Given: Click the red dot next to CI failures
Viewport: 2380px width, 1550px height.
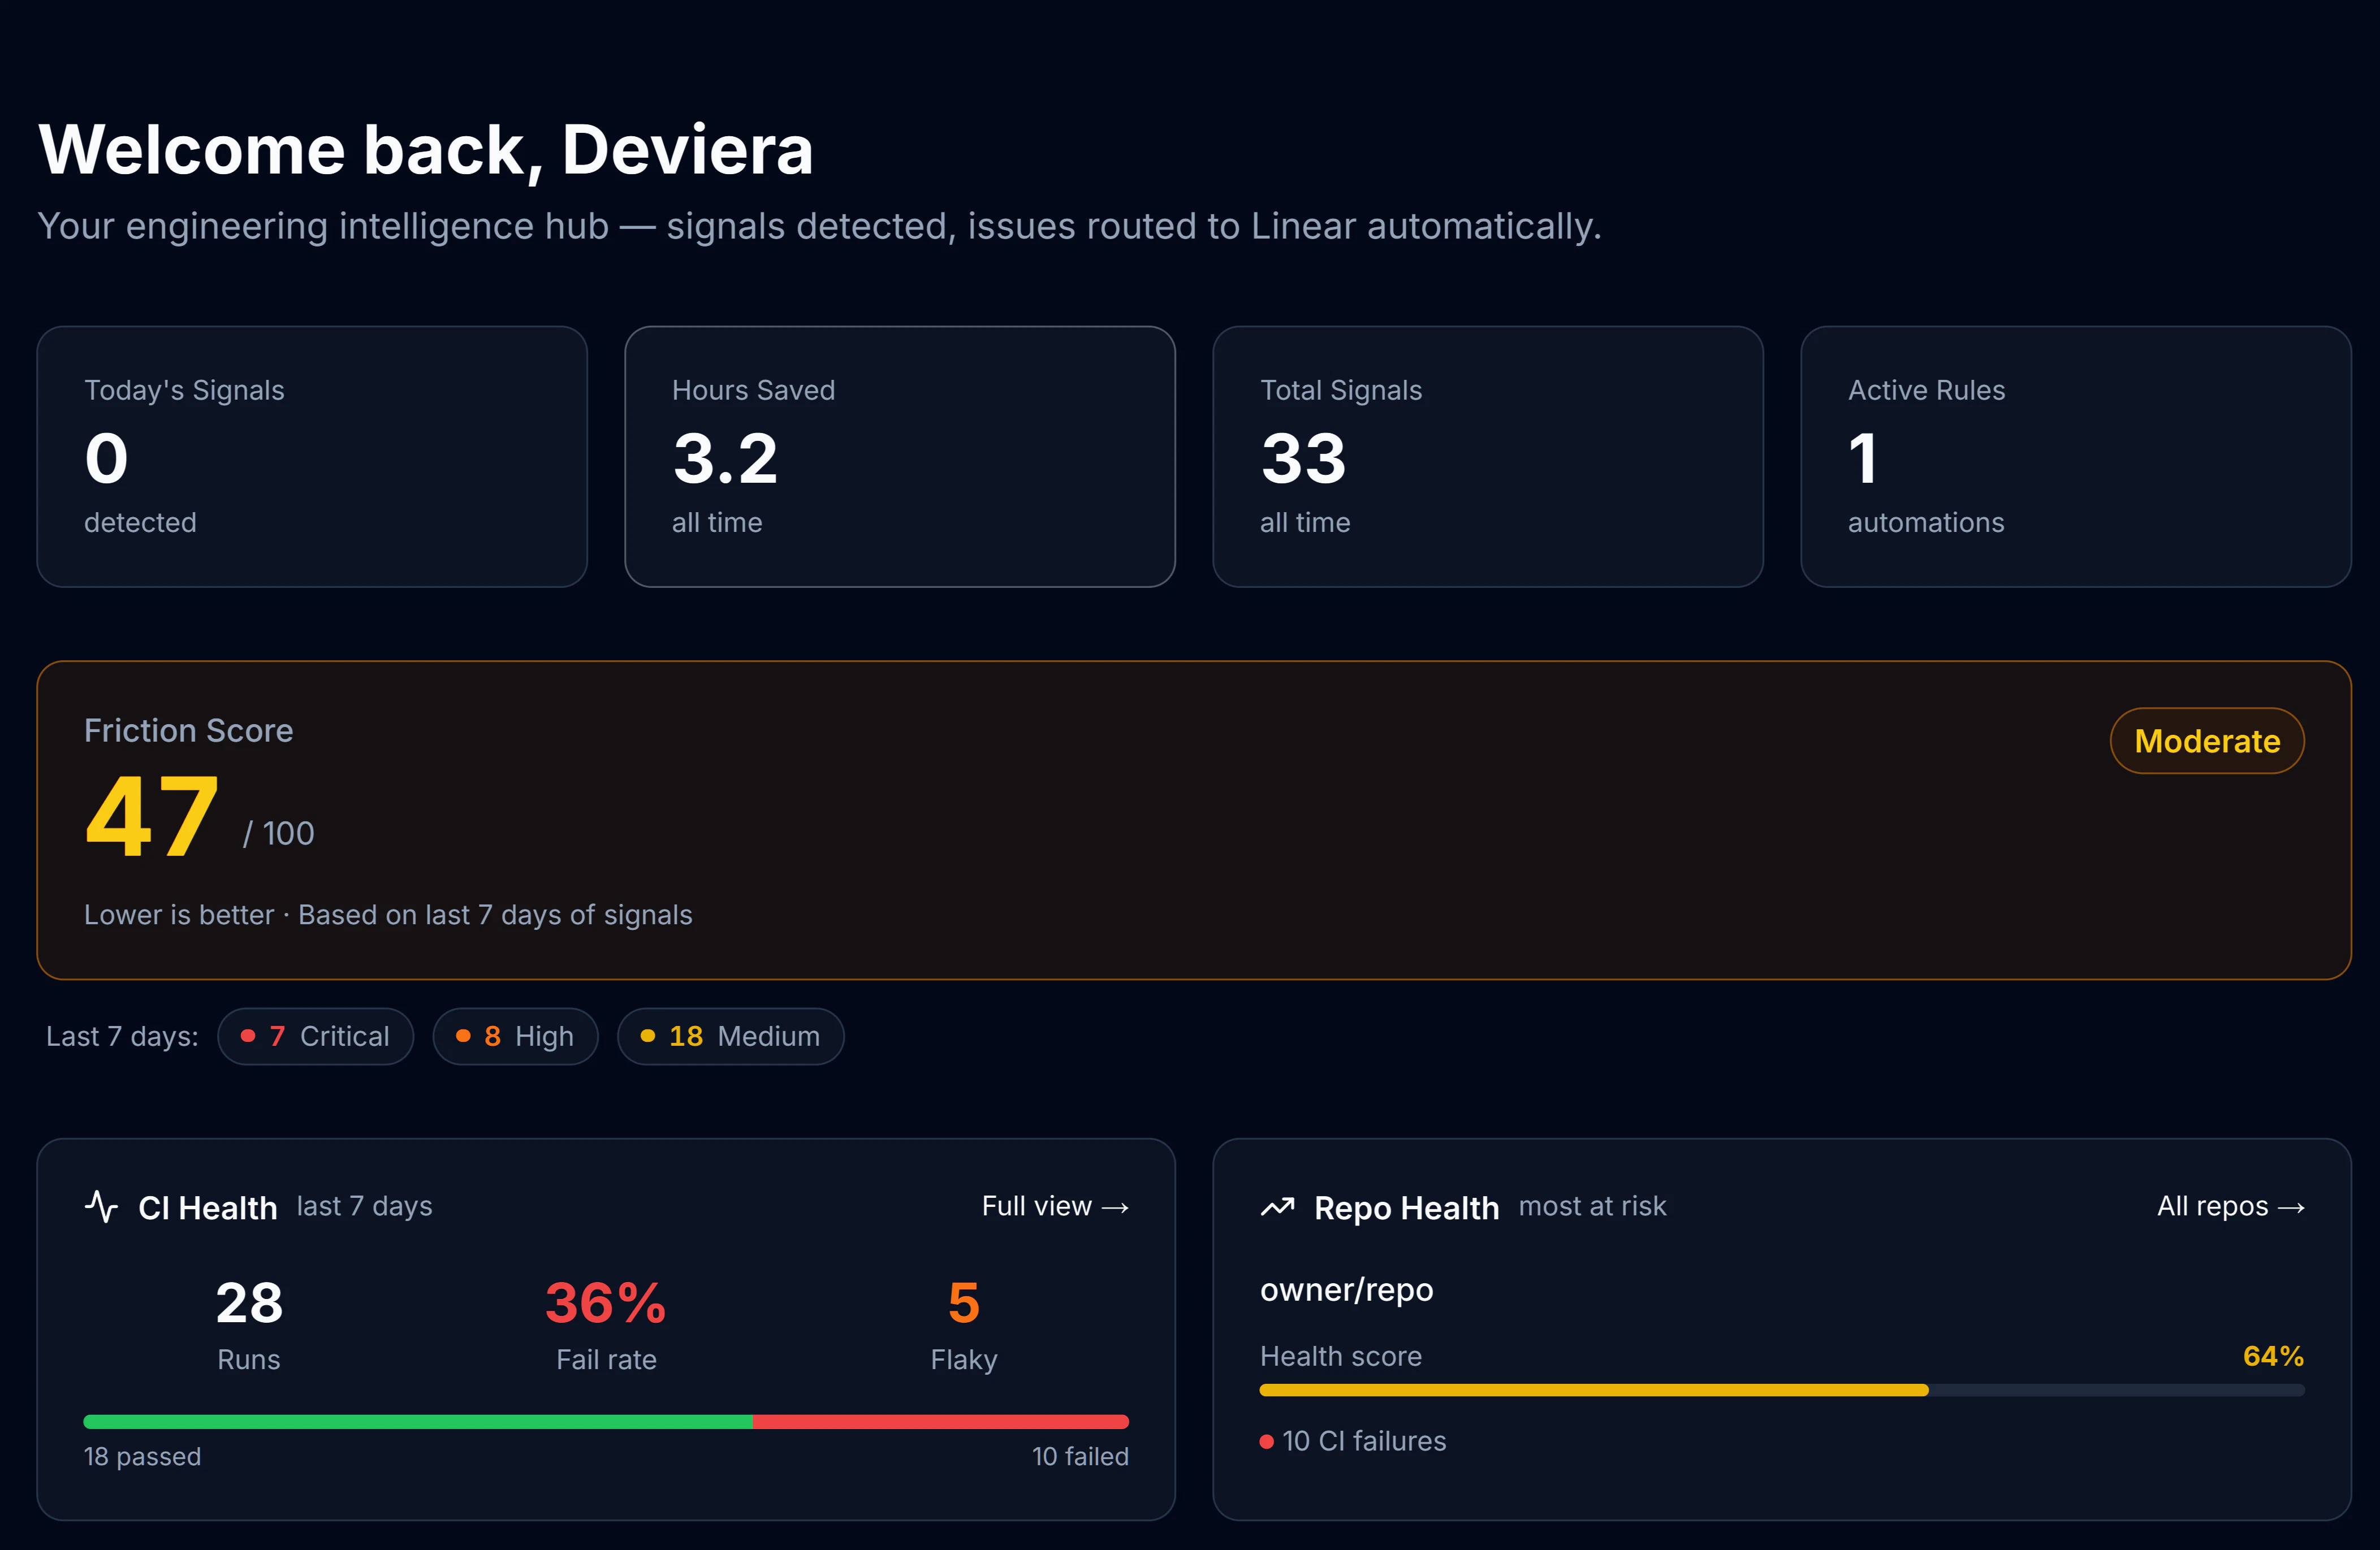Looking at the screenshot, I should click(1266, 1441).
